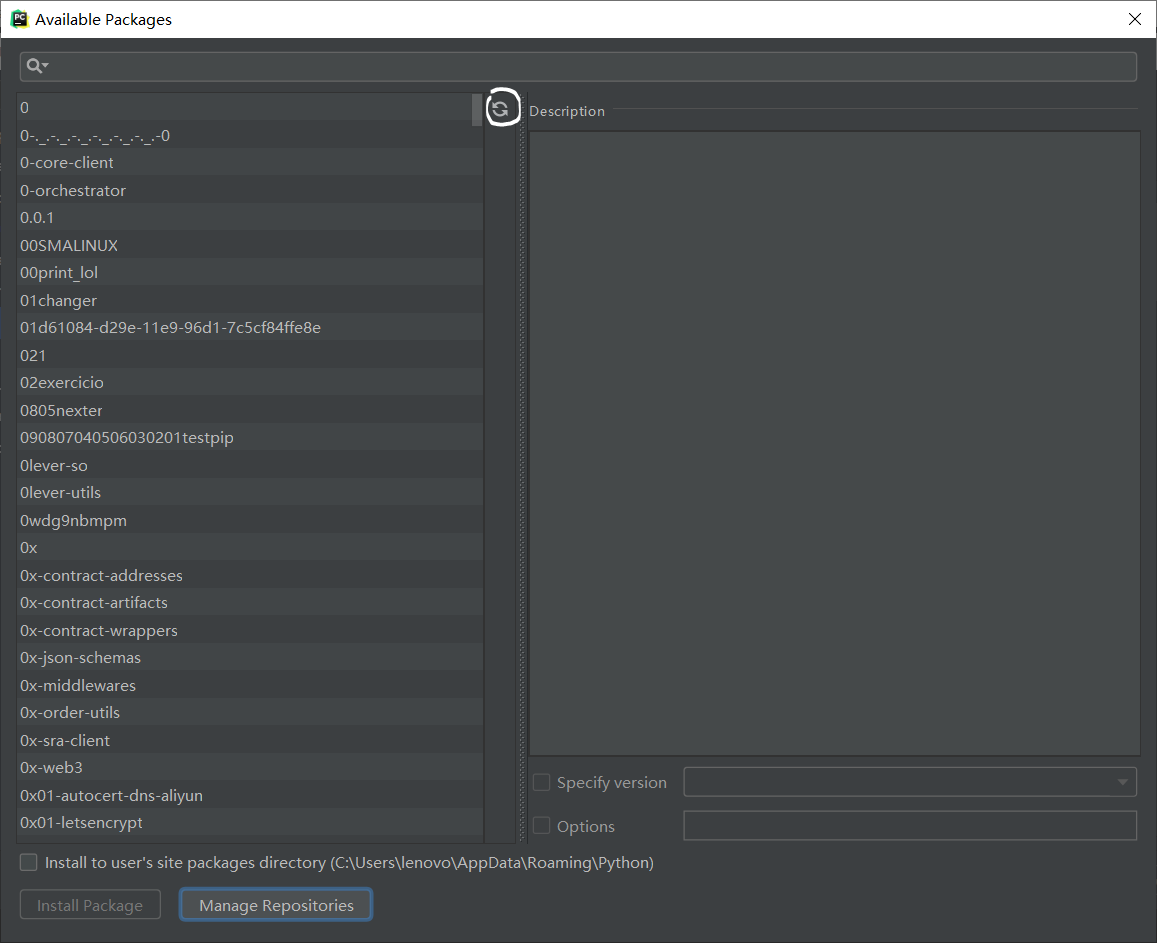Click the PyCharm icon in title bar
This screenshot has height=943, width=1157.
coord(19,19)
